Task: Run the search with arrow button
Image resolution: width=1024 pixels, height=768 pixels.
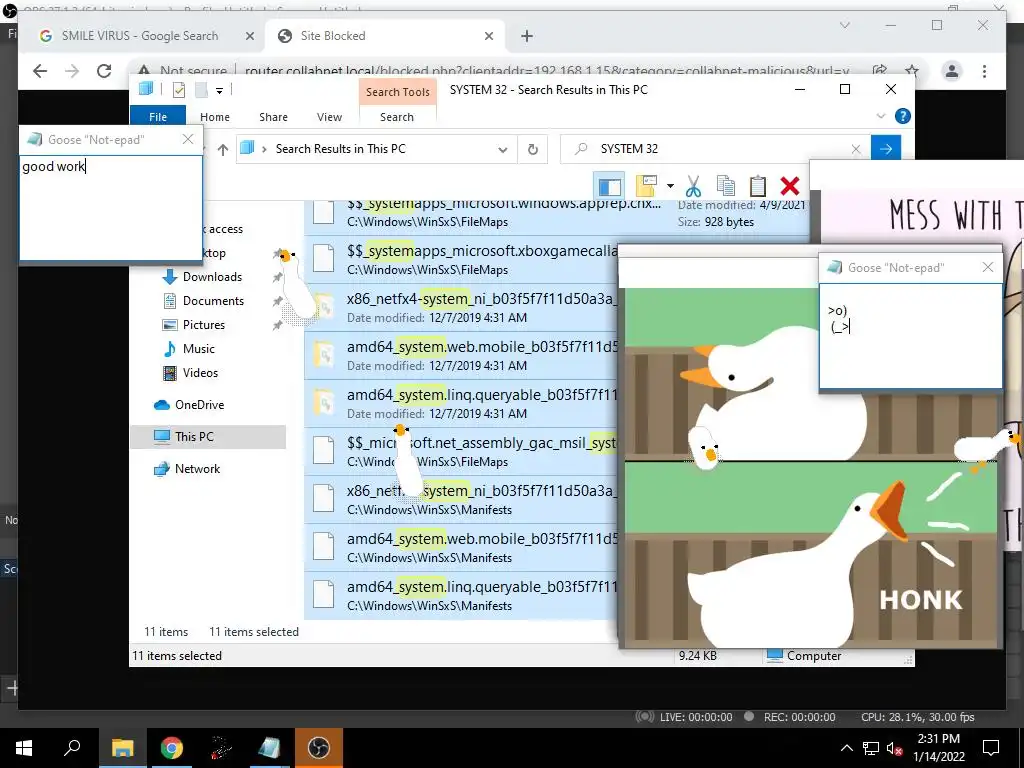Action: (x=886, y=149)
